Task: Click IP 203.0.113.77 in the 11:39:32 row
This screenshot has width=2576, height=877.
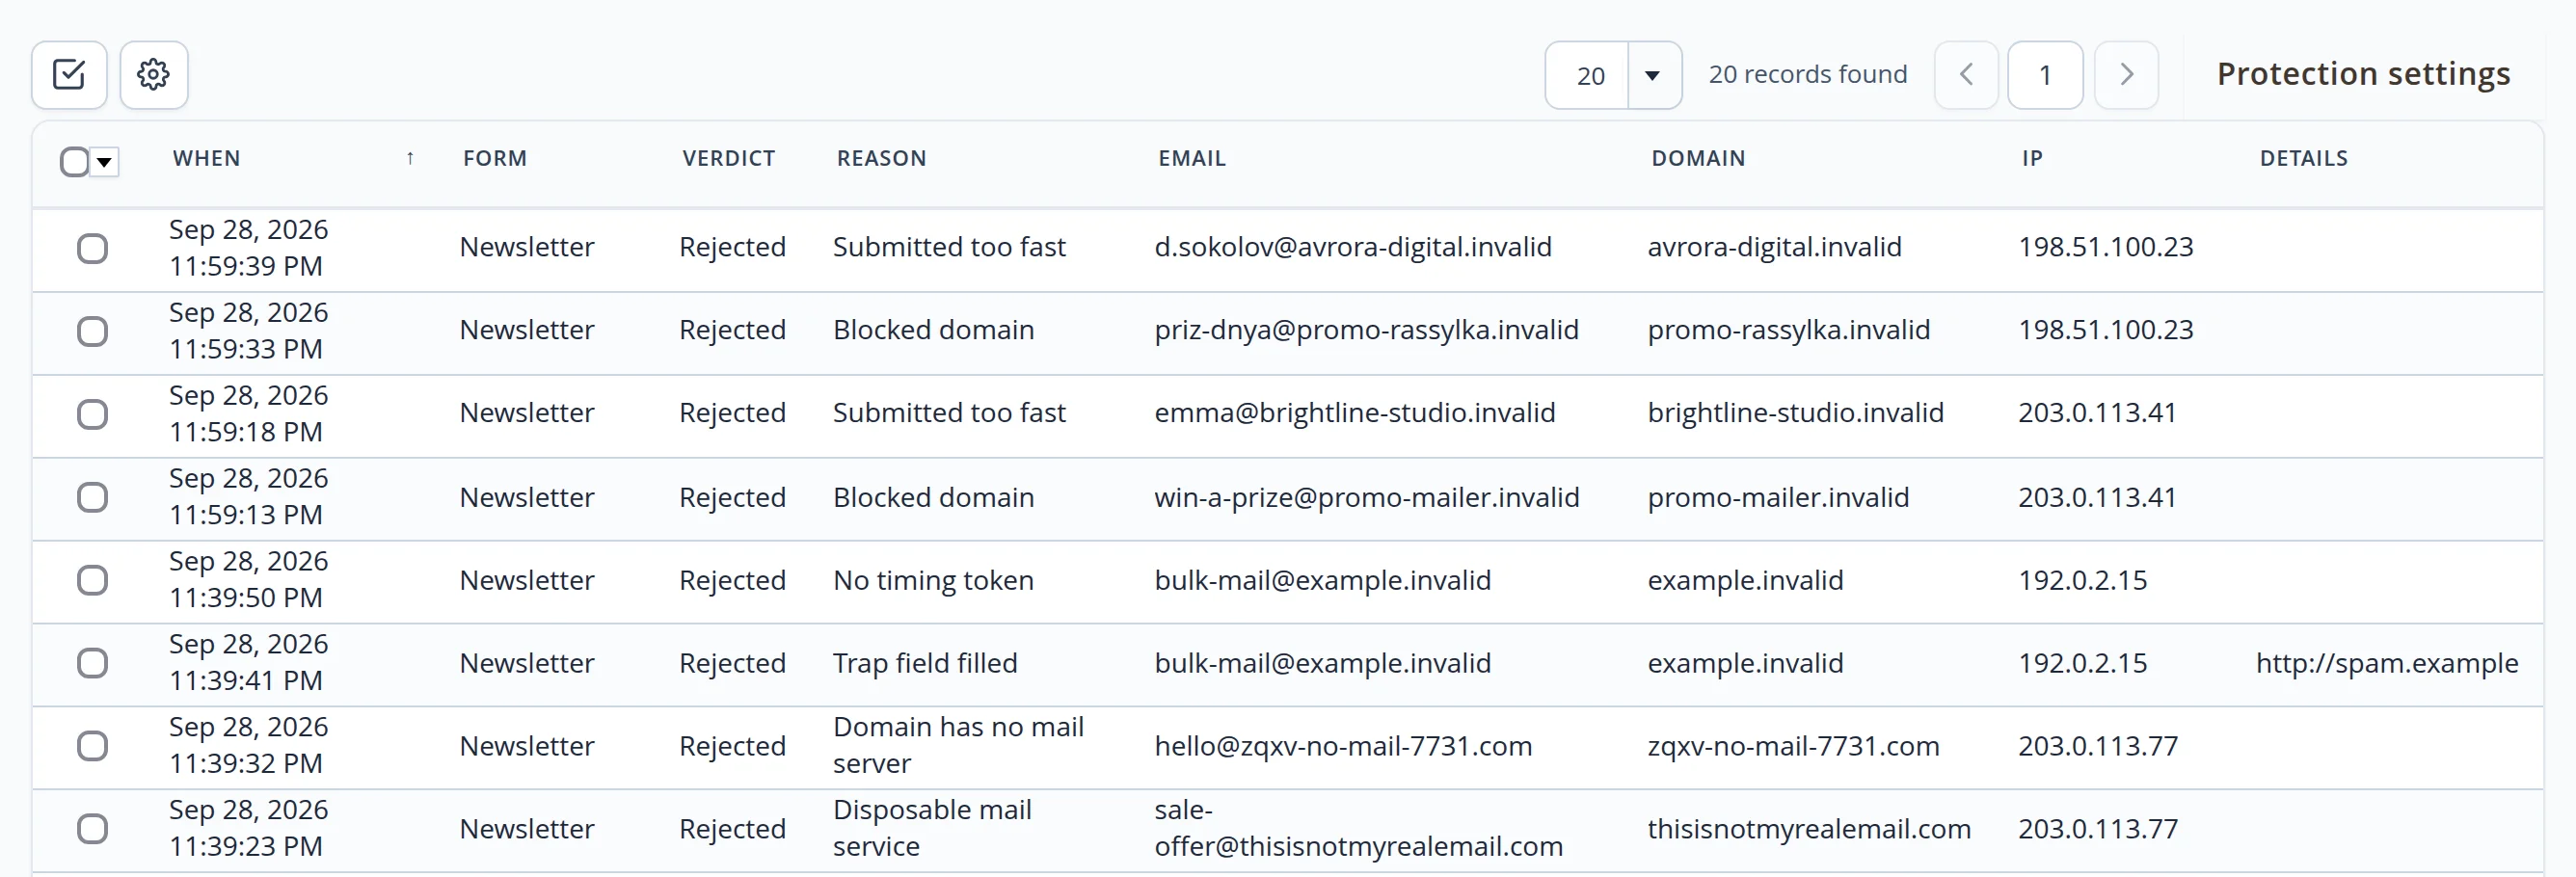Action: coord(2097,746)
